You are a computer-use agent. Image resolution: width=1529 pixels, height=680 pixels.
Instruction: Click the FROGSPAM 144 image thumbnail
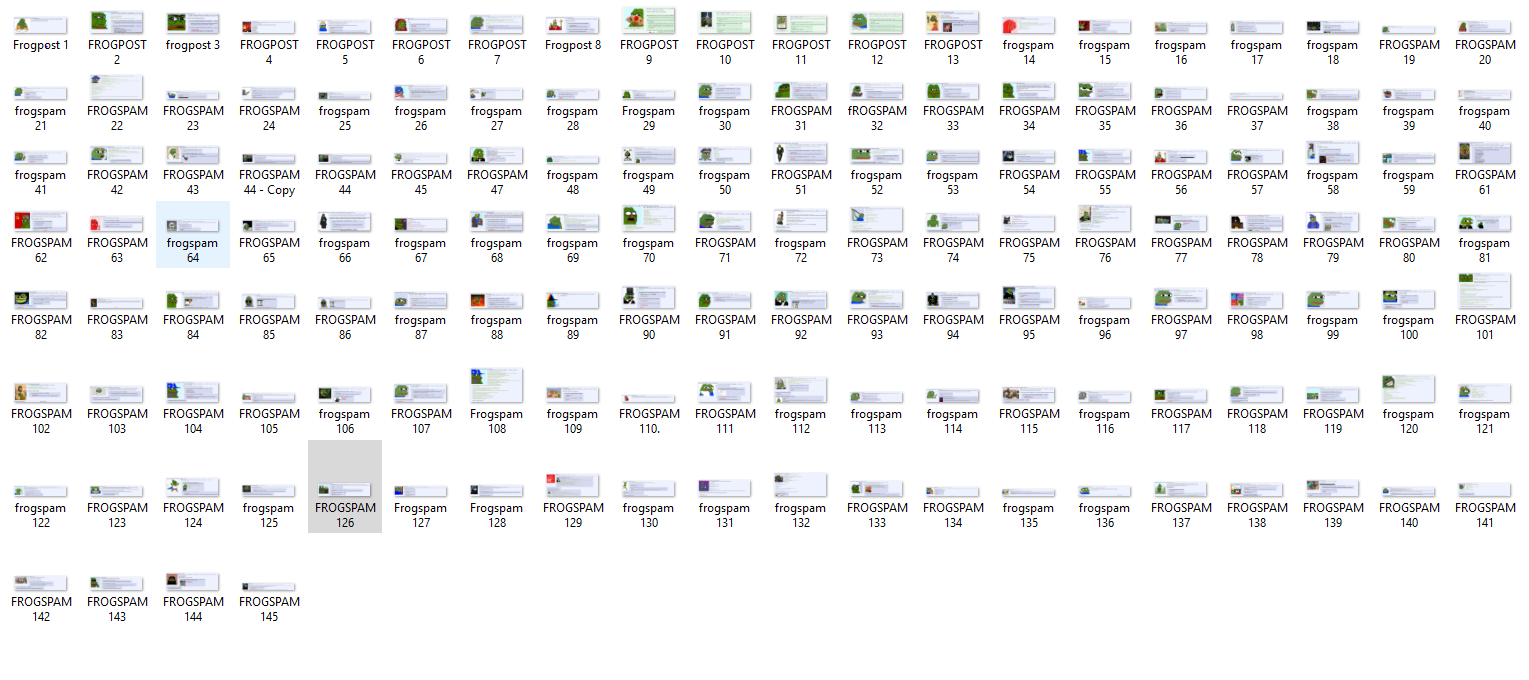pos(193,582)
